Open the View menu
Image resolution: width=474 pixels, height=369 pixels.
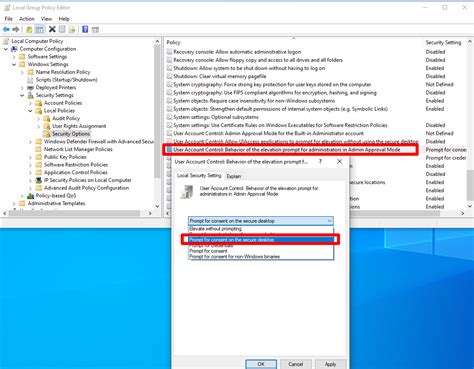46,19
